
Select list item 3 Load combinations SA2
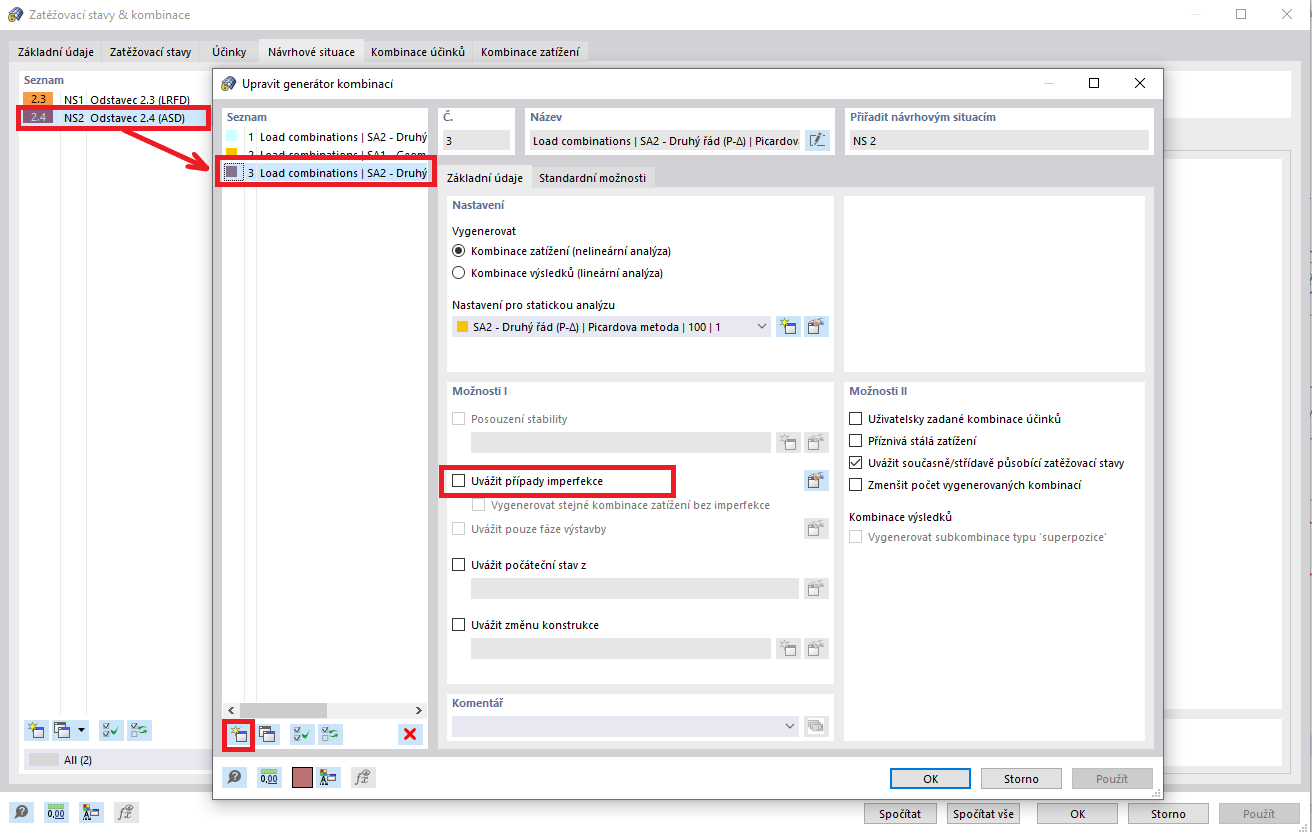326,173
